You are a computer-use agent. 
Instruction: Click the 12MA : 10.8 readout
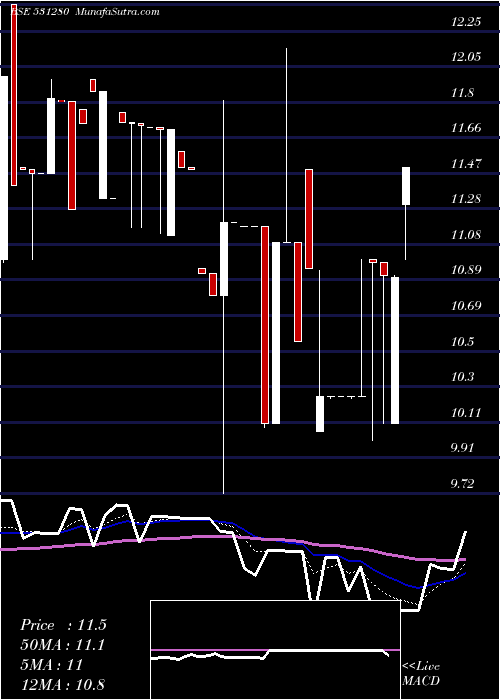[x=63, y=684]
